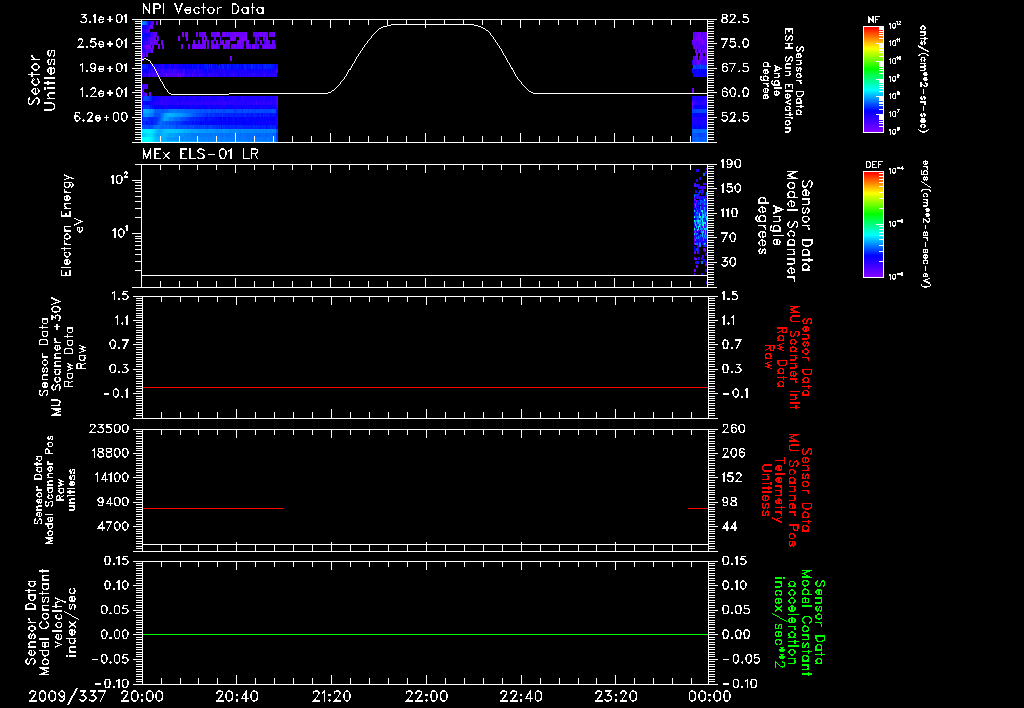Image resolution: width=1024 pixels, height=708 pixels.
Task: Click the '150' scanner angle tick
Action: click(731, 189)
